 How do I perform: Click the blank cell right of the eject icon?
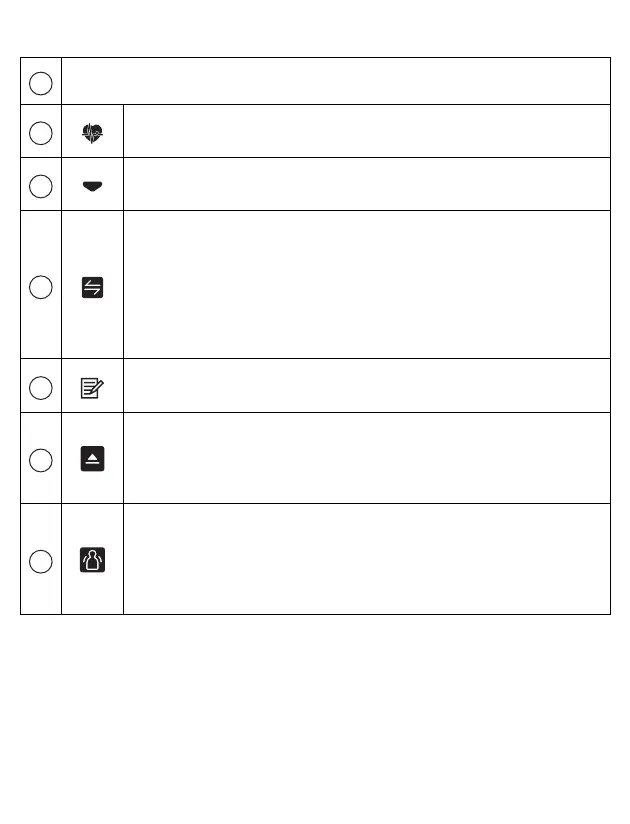(366, 457)
